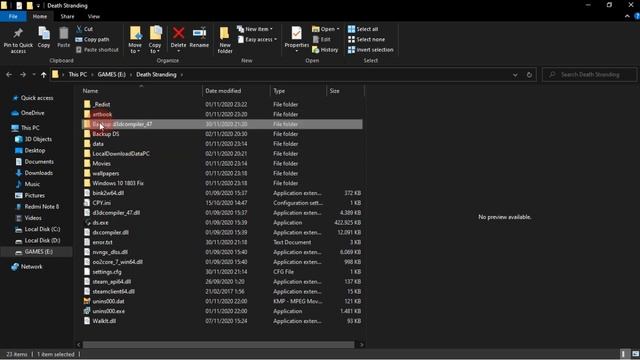
Task: Open the File tab
Action: pyautogui.click(x=13, y=16)
